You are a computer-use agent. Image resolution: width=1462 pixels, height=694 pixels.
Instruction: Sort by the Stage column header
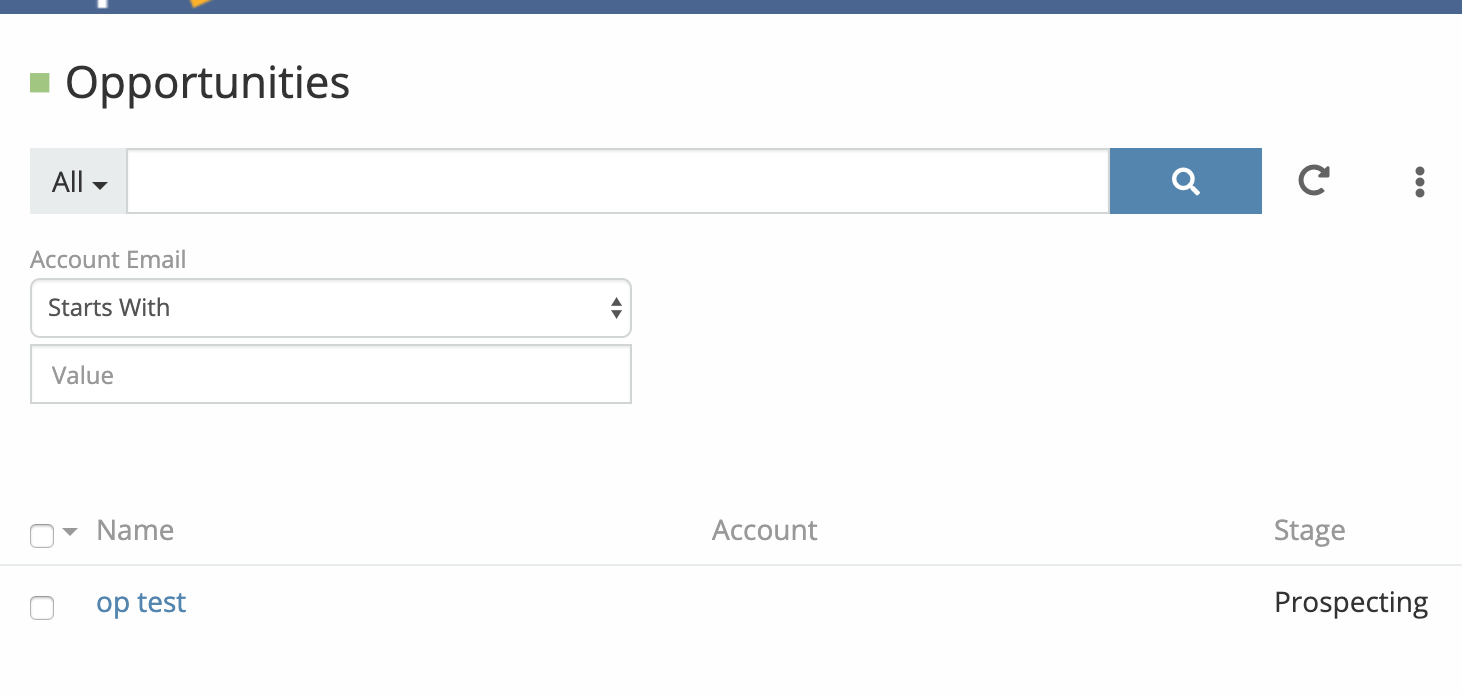point(1309,530)
